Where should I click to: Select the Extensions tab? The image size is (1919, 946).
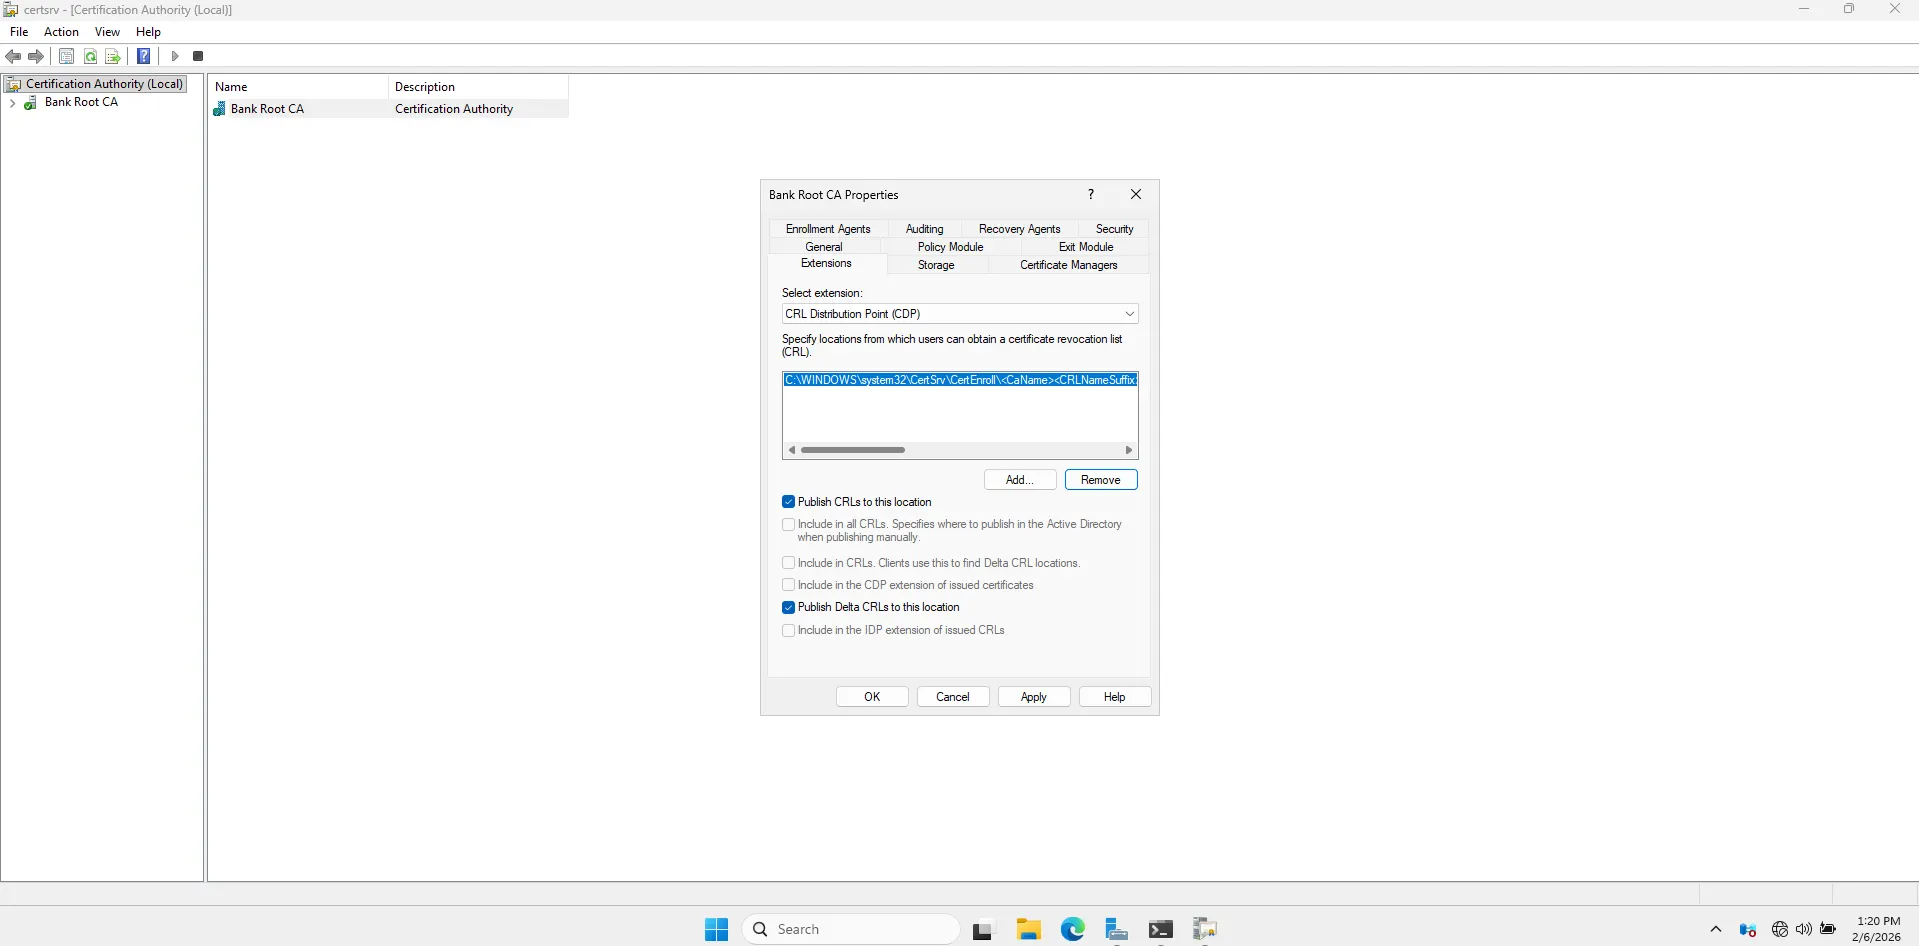click(826, 264)
